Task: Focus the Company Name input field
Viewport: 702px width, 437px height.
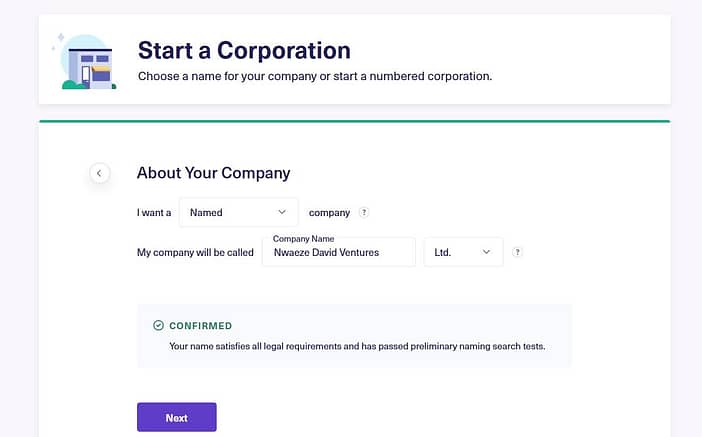Action: pos(339,252)
